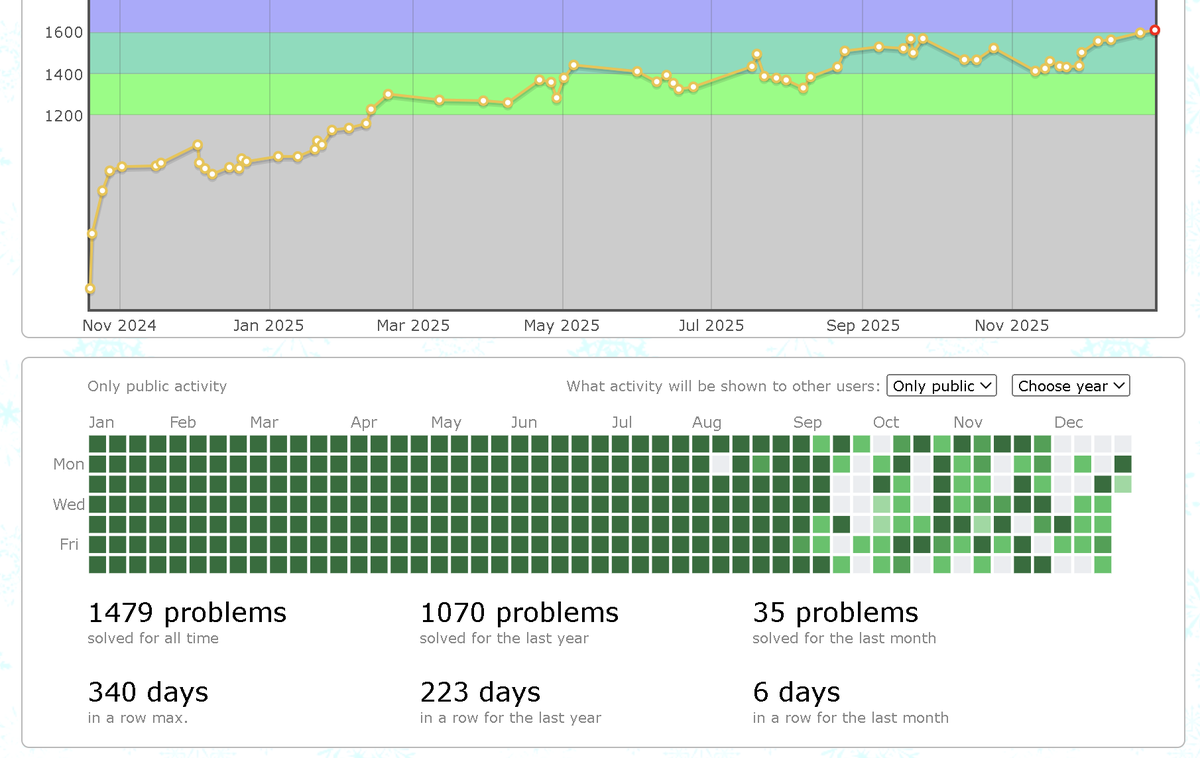The image size is (1200, 758).
Task: Click the 'Mar 2025' graph axis label
Action: 413,325
